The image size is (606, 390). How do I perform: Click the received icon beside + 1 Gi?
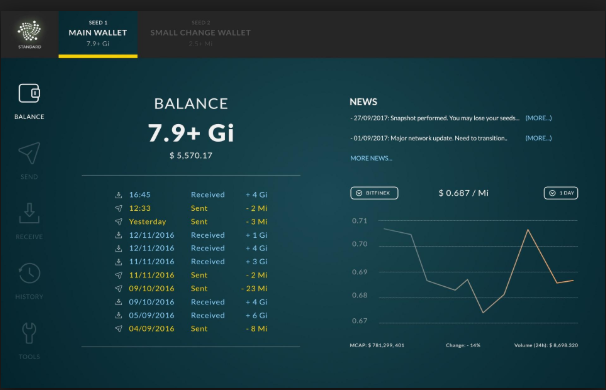point(119,235)
